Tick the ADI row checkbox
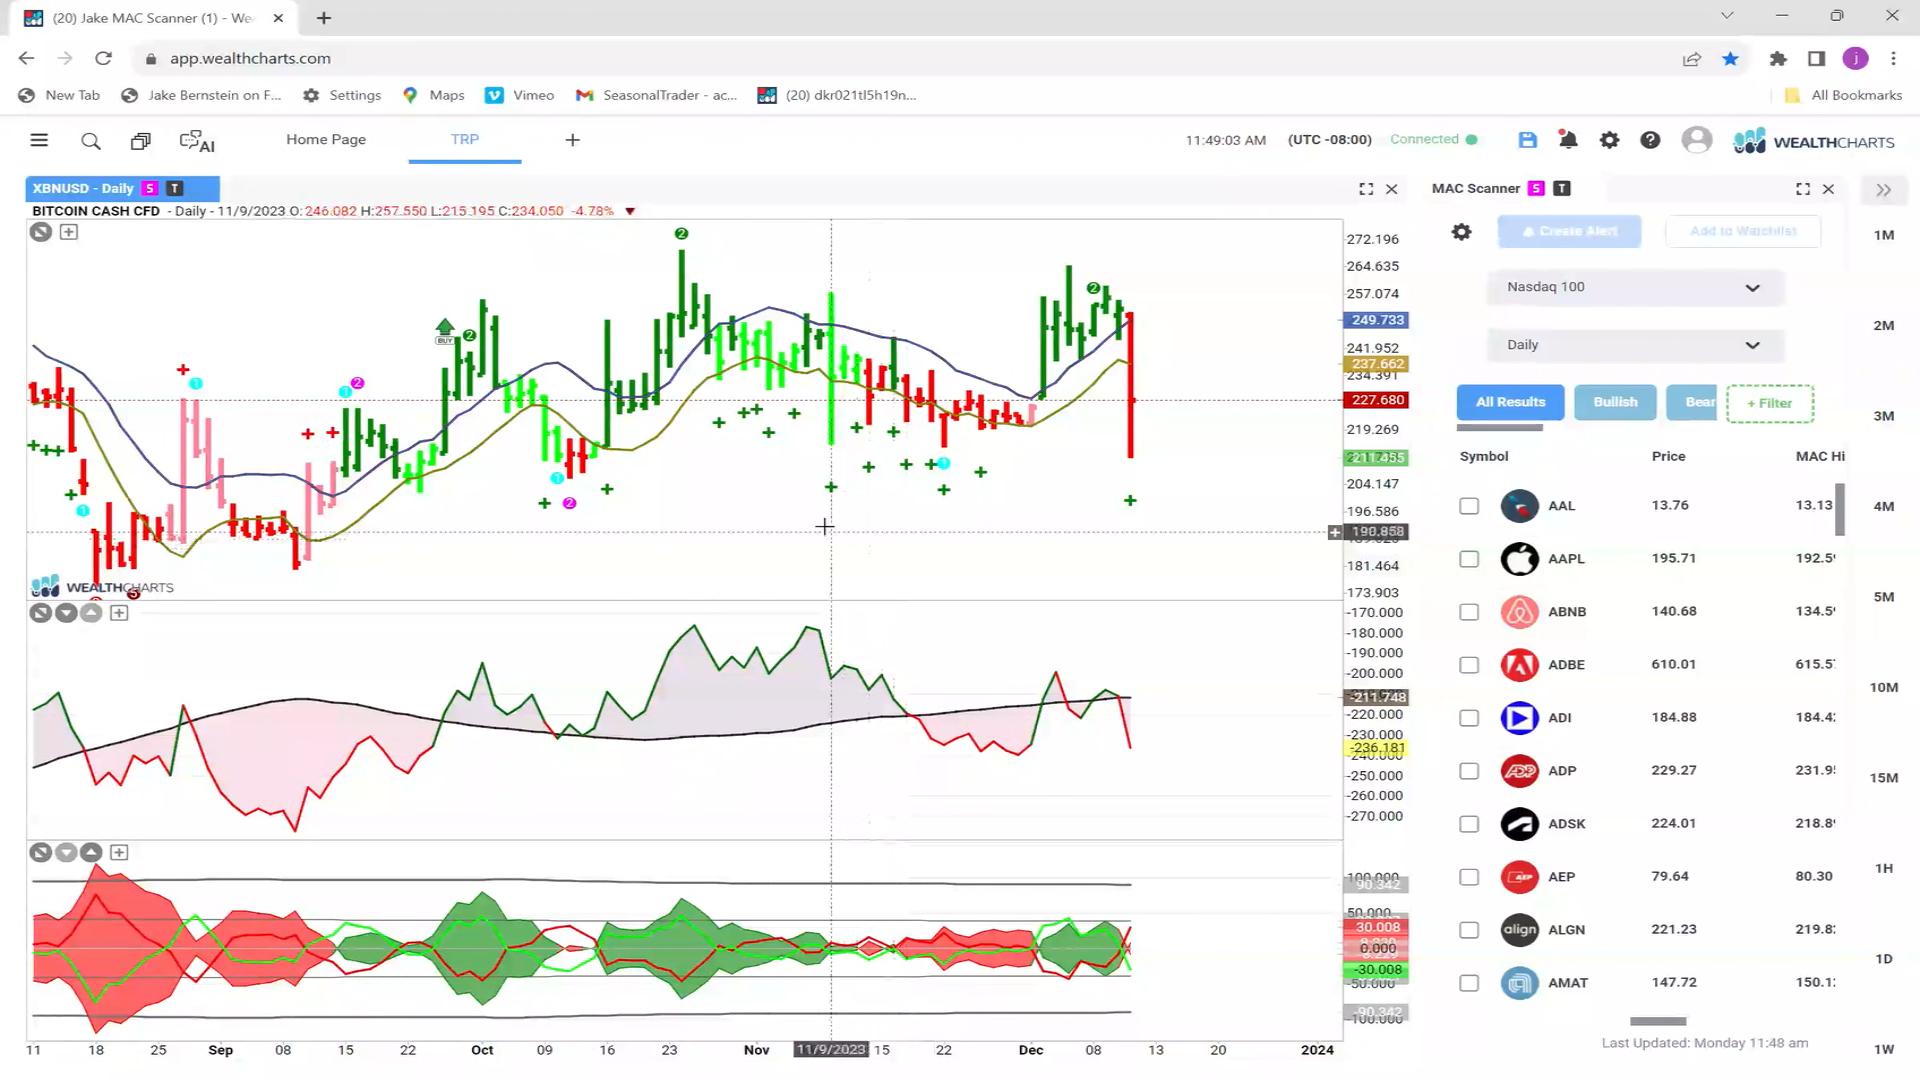 click(x=1469, y=718)
